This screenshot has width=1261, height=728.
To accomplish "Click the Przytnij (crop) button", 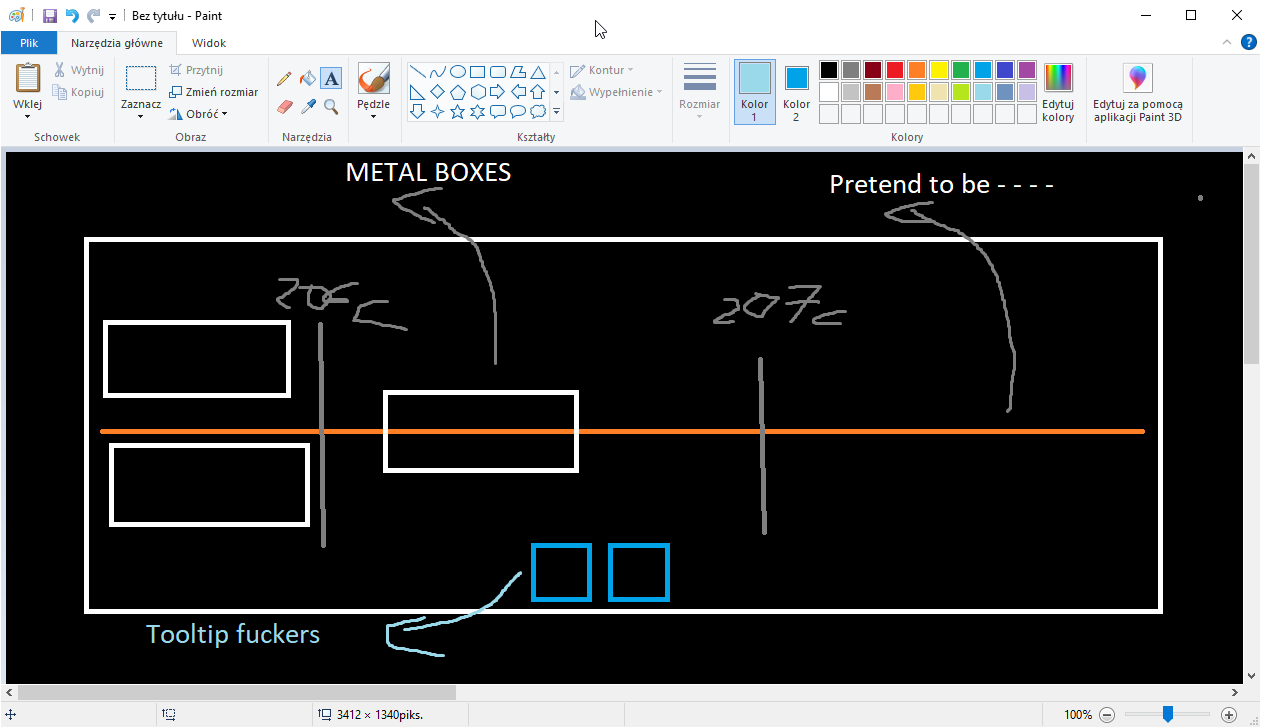I will click(x=196, y=70).
